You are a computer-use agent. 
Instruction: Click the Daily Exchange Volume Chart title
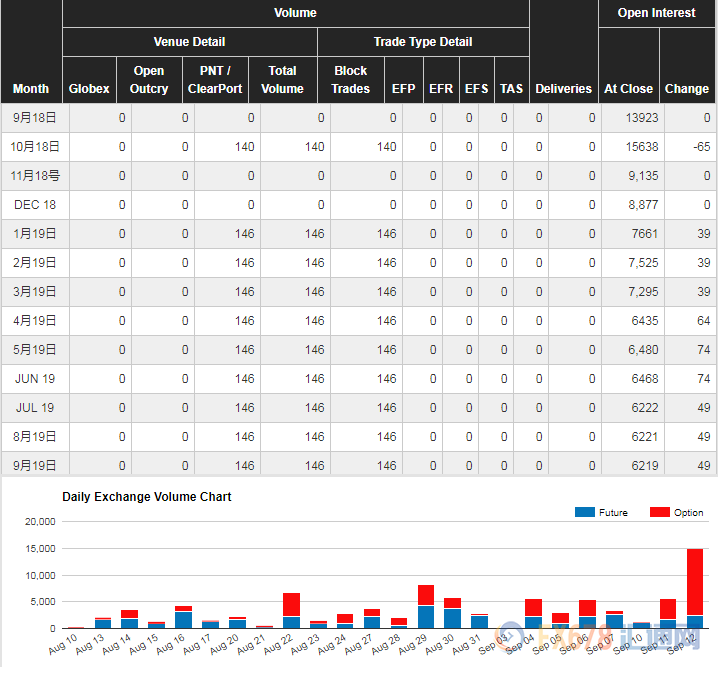(x=147, y=496)
